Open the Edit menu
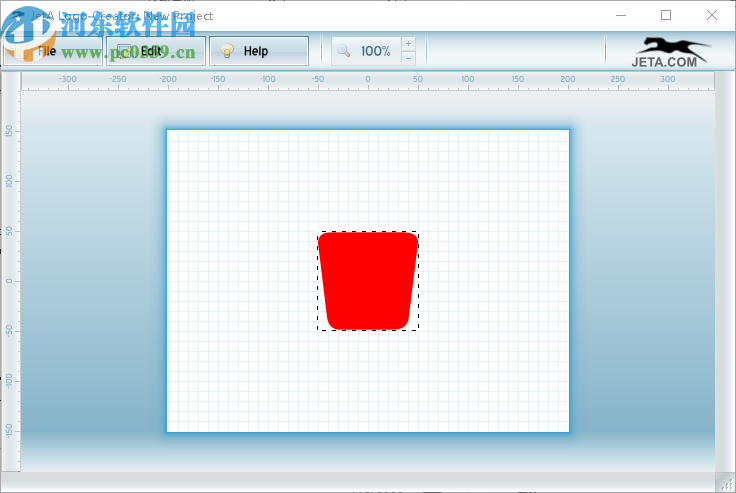 [x=156, y=51]
